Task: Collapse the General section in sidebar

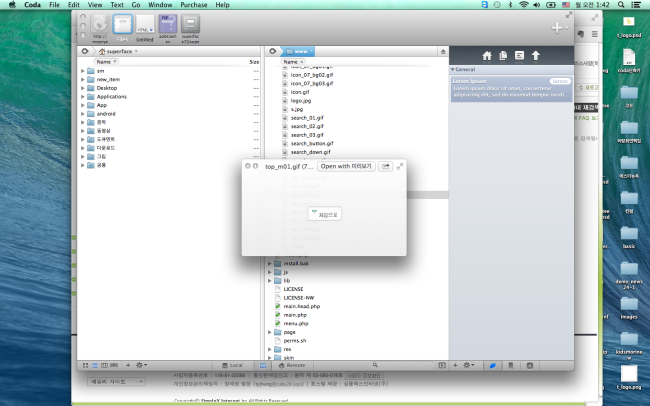Action: 453,69
